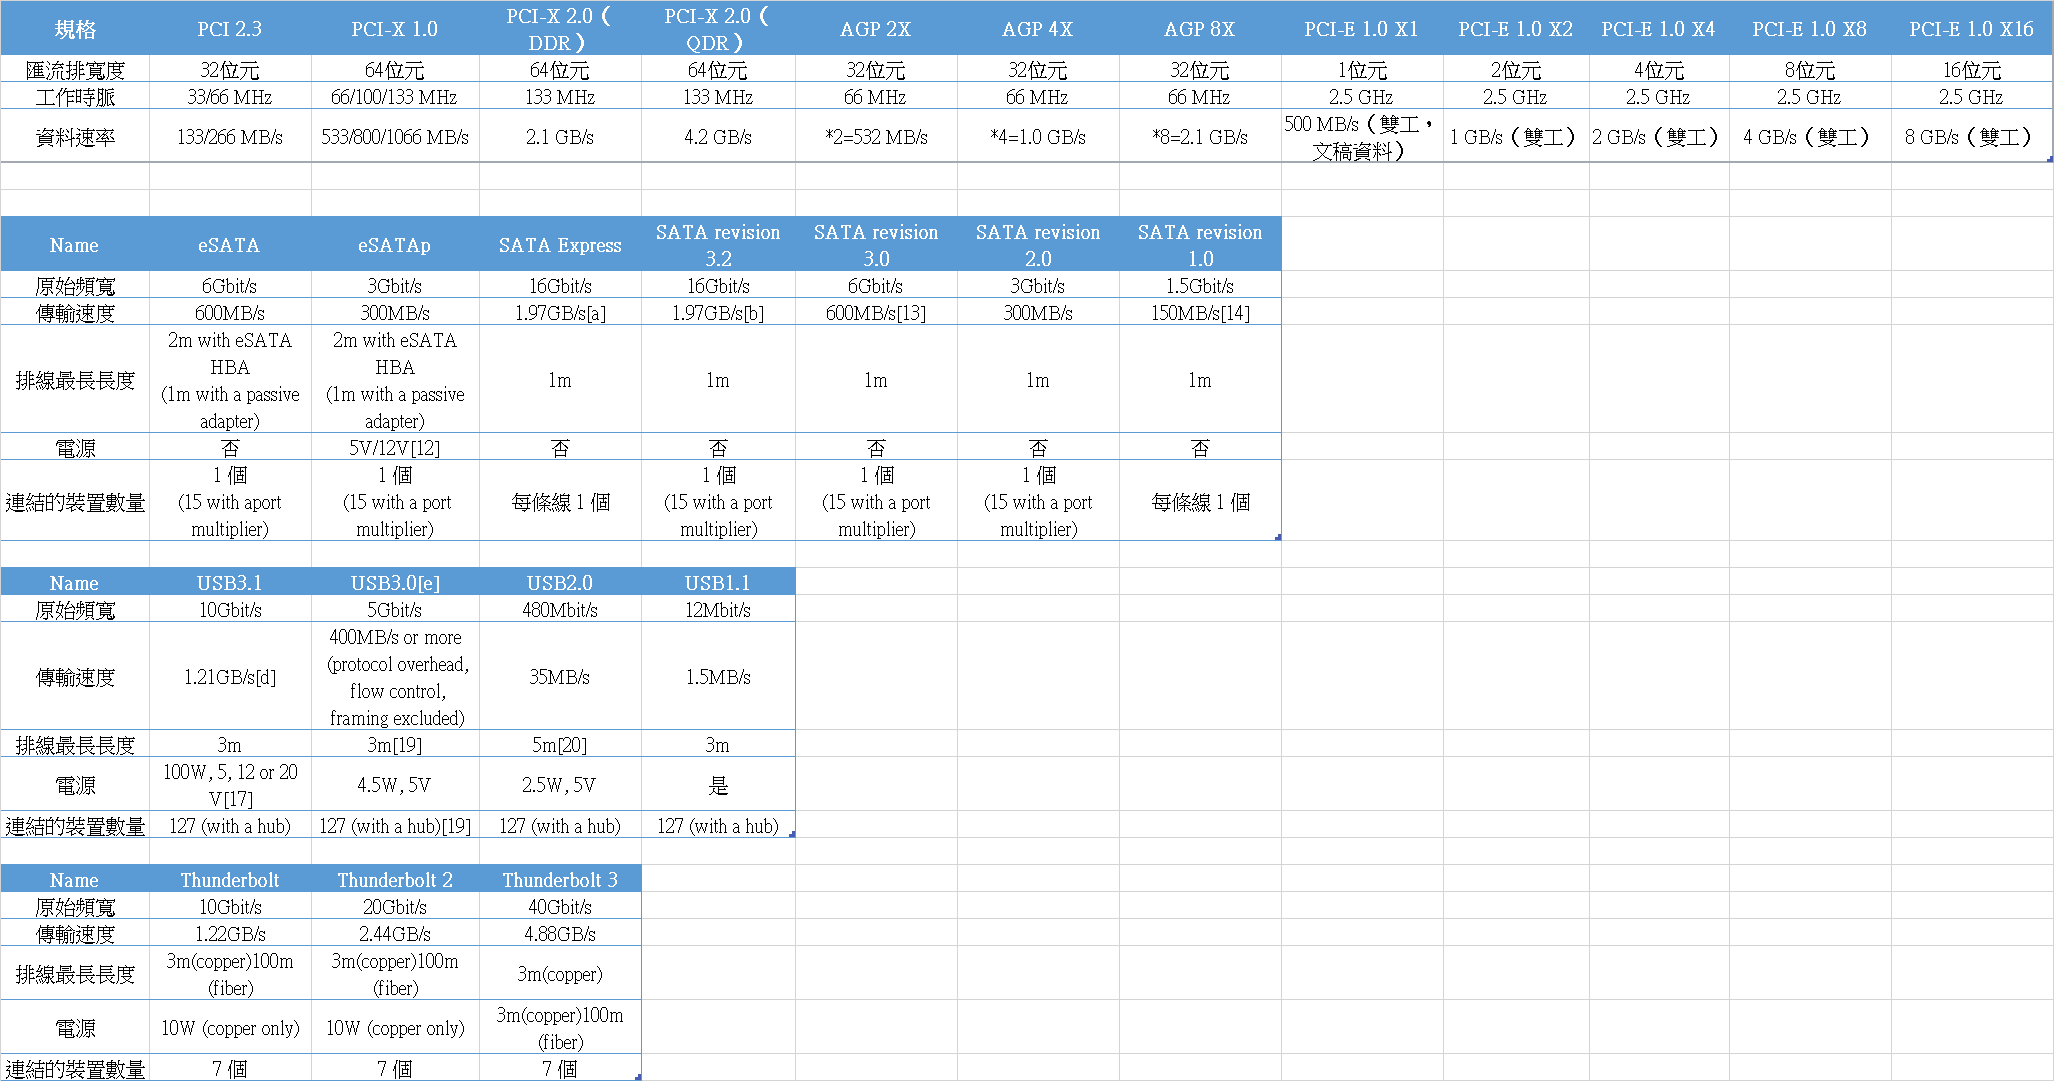Select the 1.97GB/s[a] cell
Viewport: 2054px width, 1081px height.
tap(560, 312)
